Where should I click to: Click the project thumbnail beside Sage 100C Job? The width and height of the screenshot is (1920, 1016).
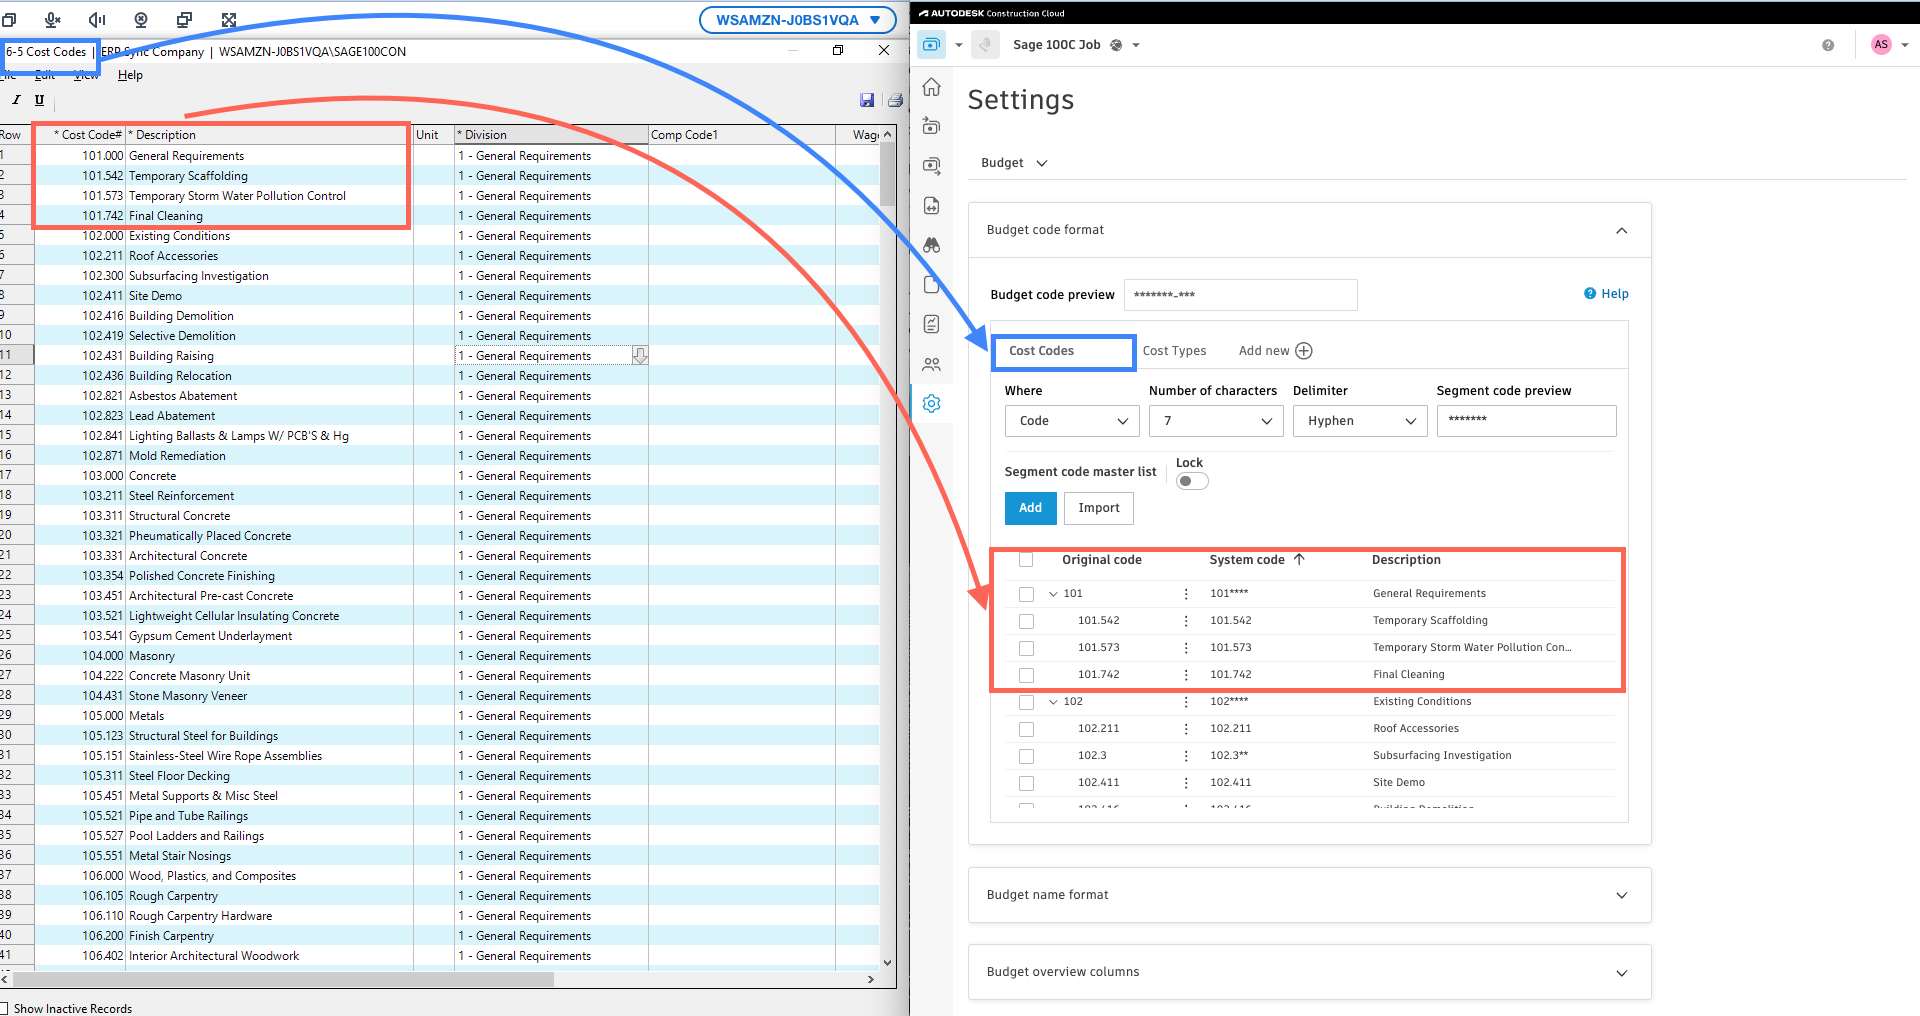click(x=985, y=45)
